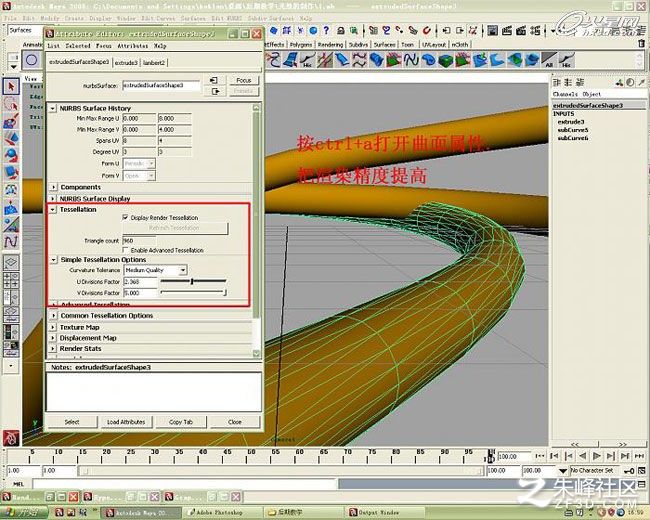
Task: Select the Universal Manipulator tool
Action: tap(11, 190)
